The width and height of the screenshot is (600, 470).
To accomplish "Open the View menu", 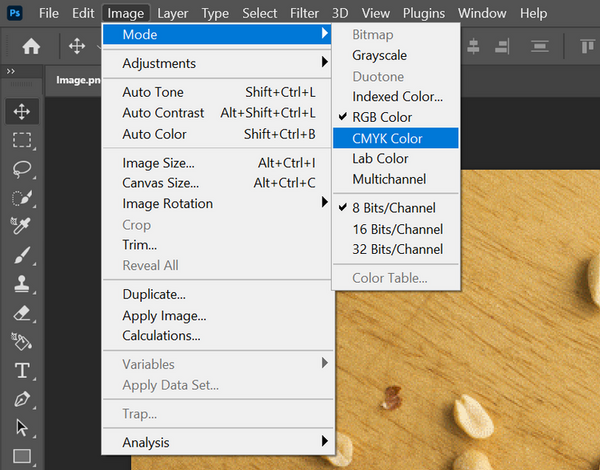I will pyautogui.click(x=376, y=13).
